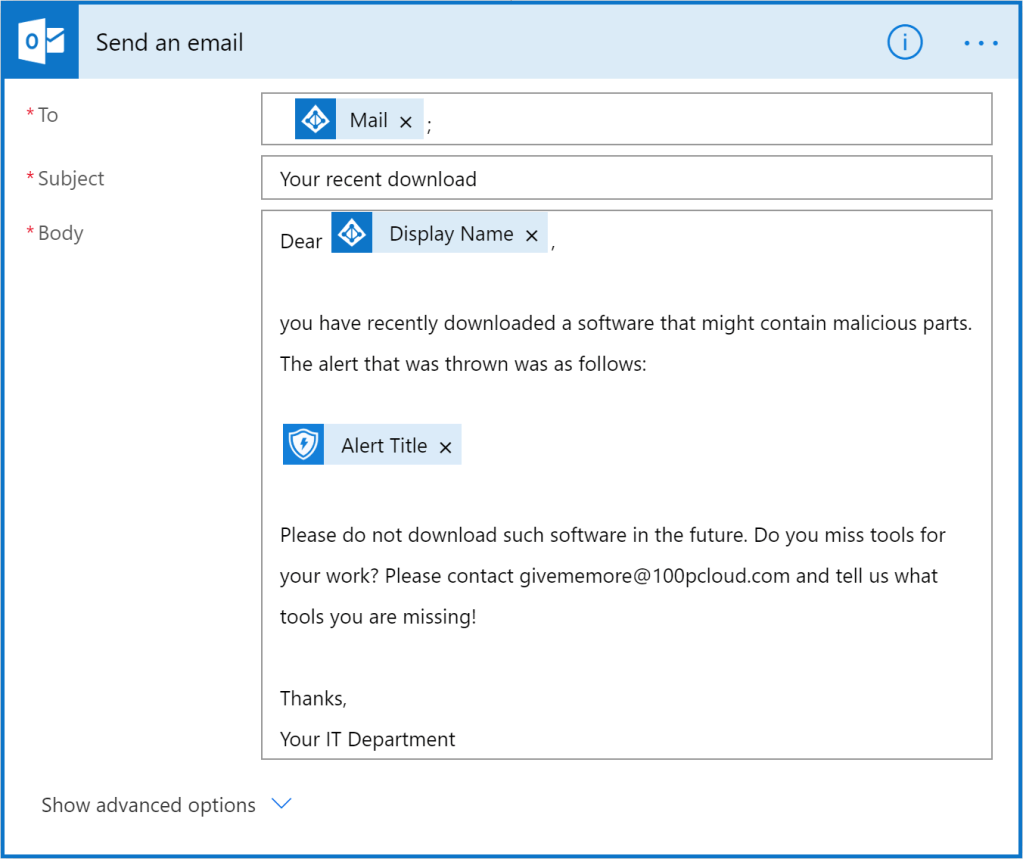This screenshot has height=859, width=1023.
Task: Expand advanced options using the chevron arrow
Action: coord(282,804)
